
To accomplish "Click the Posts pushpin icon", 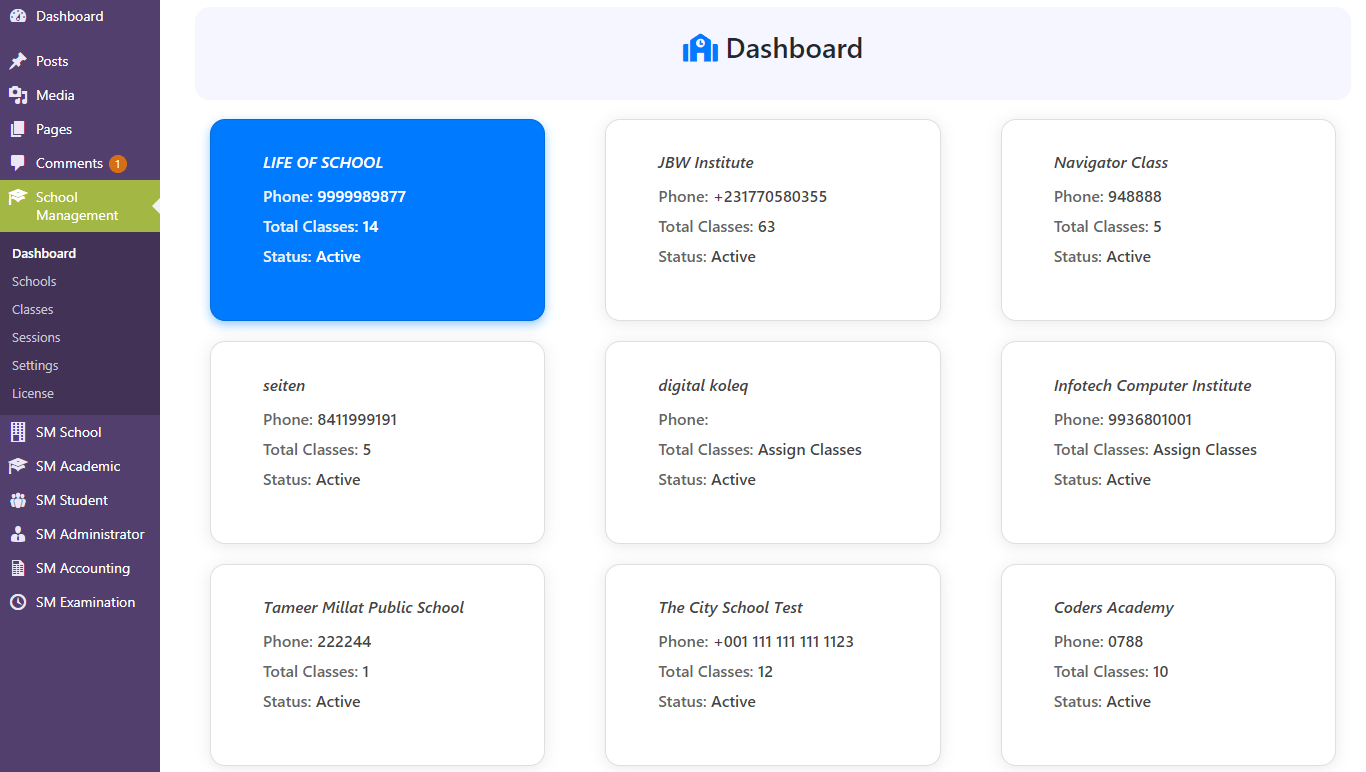I will 18,61.
